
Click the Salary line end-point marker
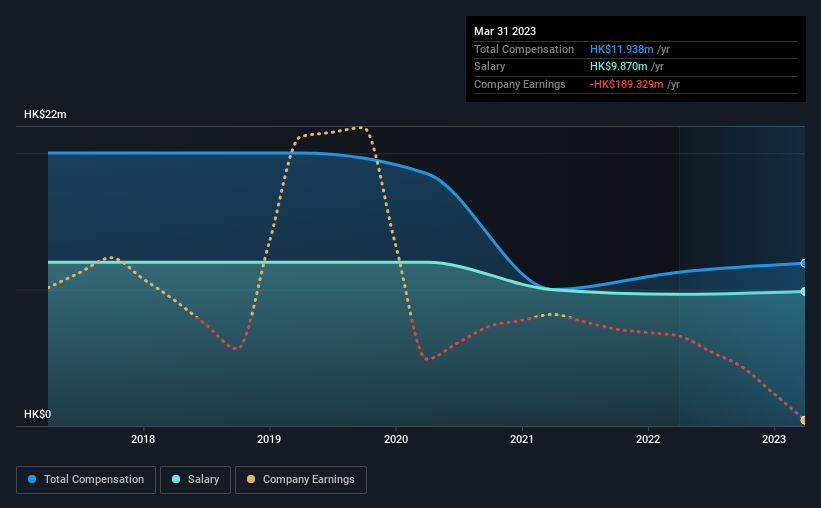[x=803, y=291]
